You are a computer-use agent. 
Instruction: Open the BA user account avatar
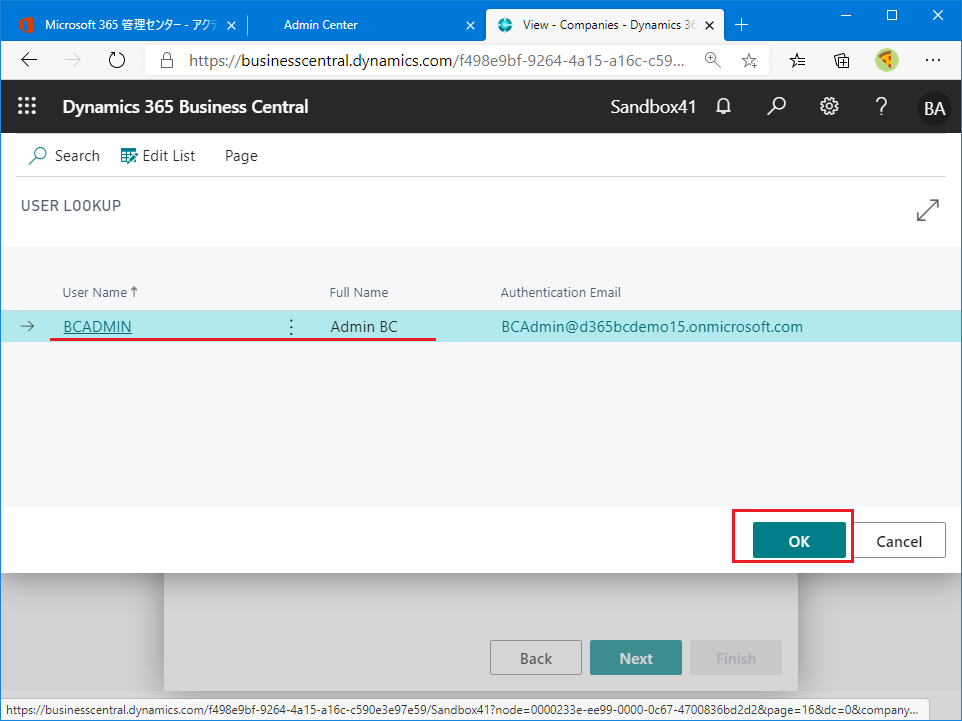(x=934, y=108)
